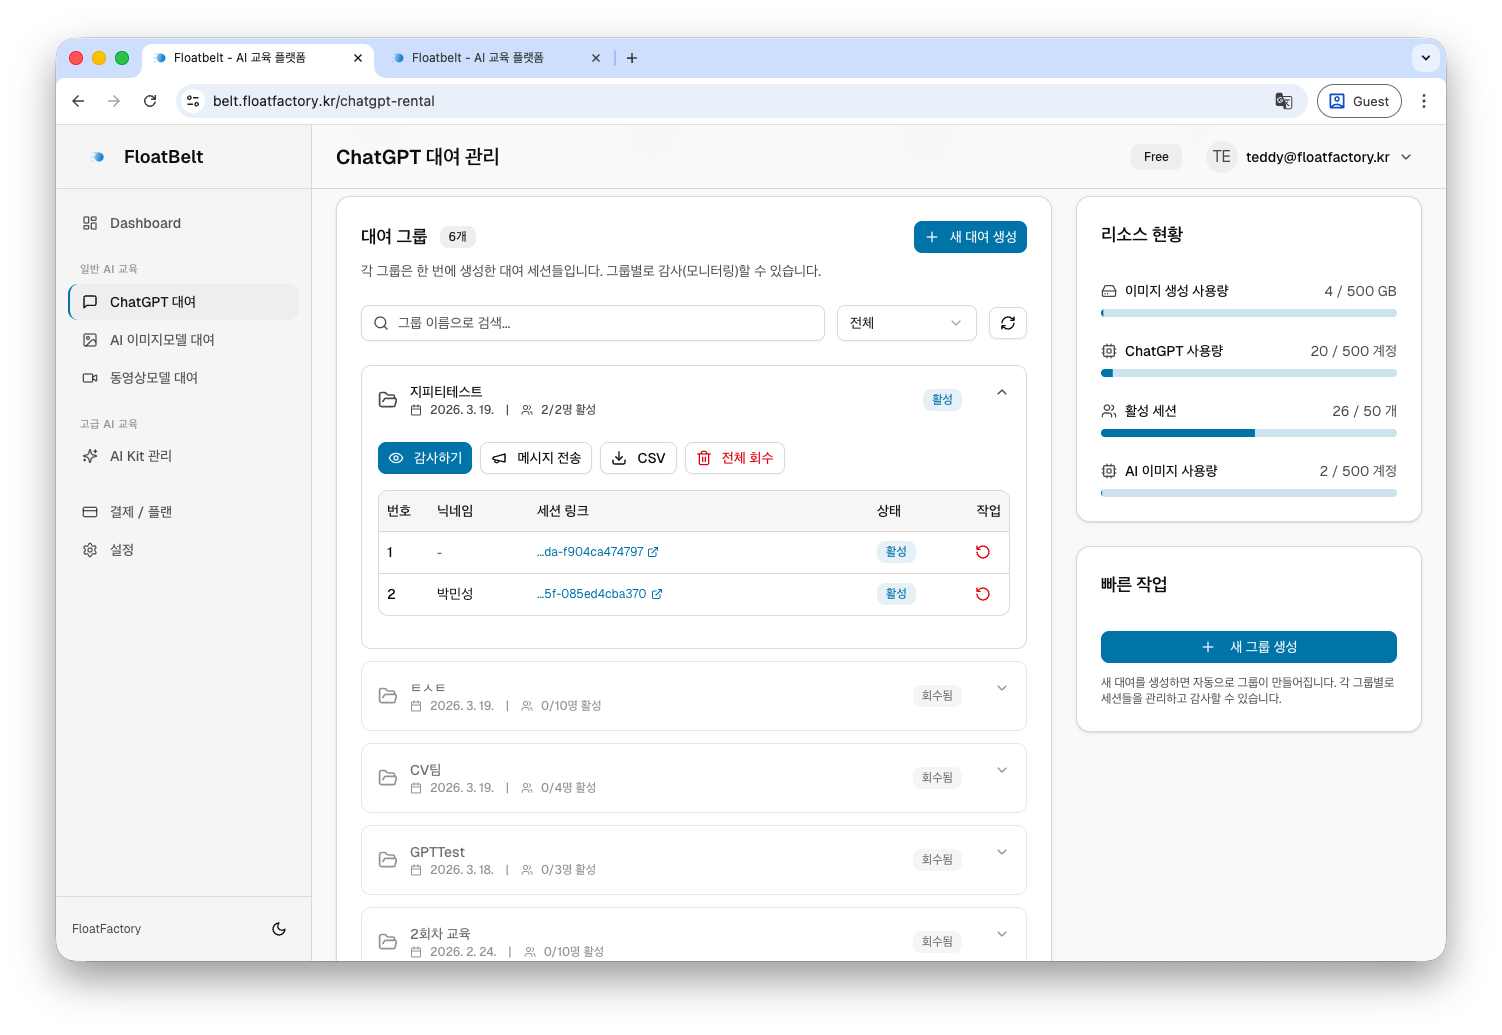Open 동영상모델 대여 via its camera icon
The height and width of the screenshot is (1035, 1502).
(91, 377)
